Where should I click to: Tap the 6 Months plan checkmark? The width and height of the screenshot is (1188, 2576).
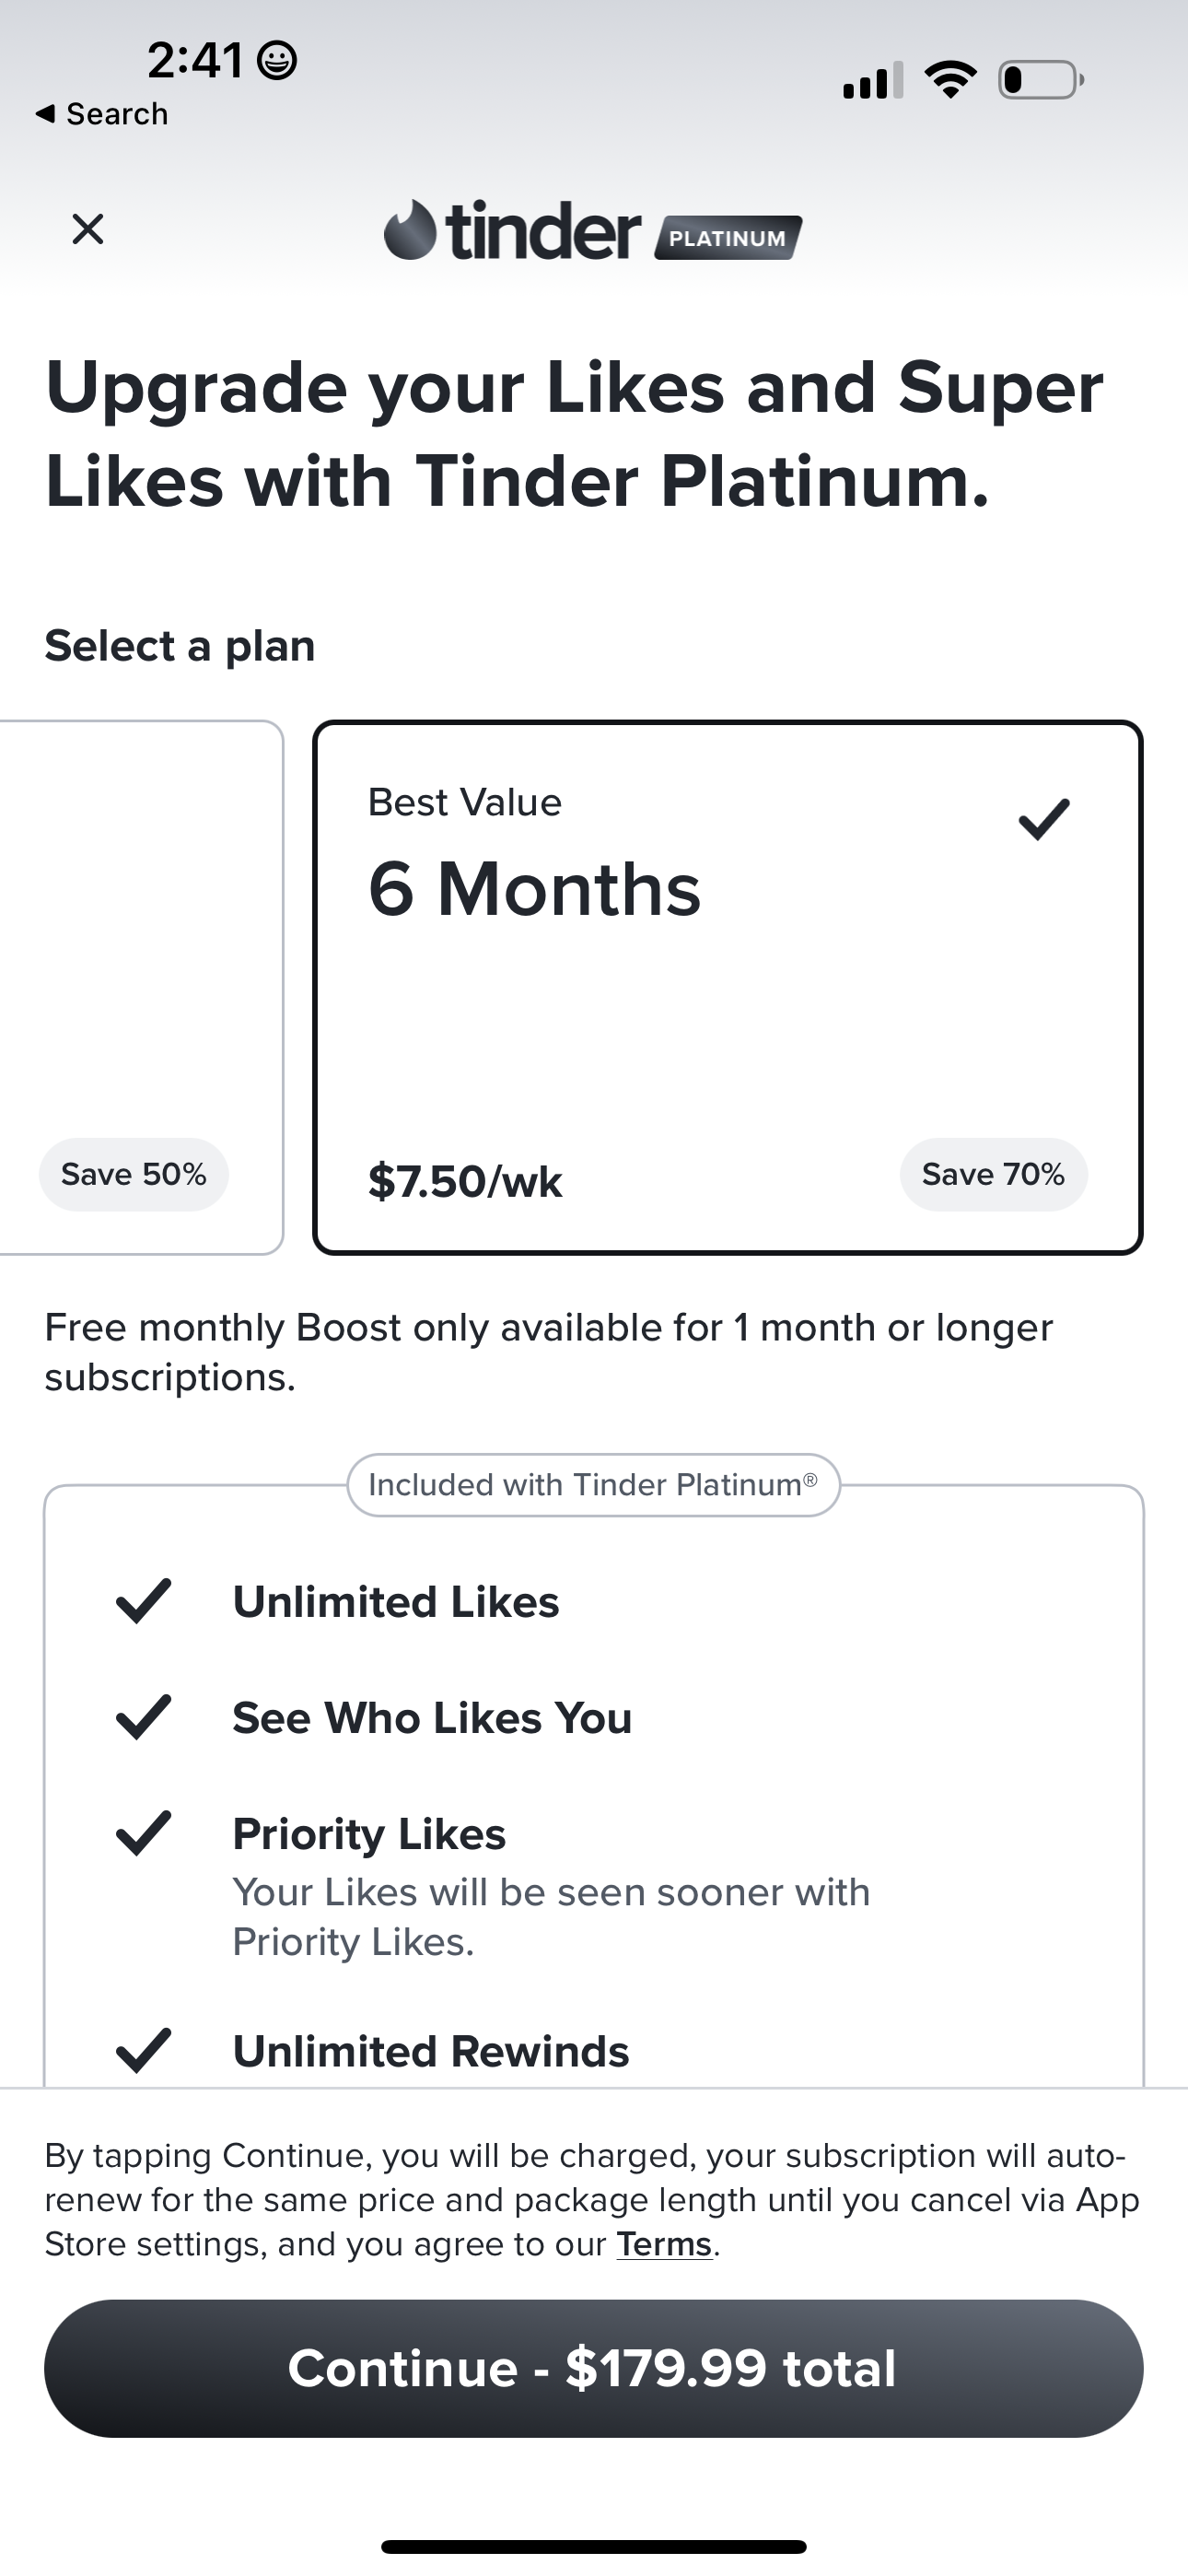click(1044, 819)
